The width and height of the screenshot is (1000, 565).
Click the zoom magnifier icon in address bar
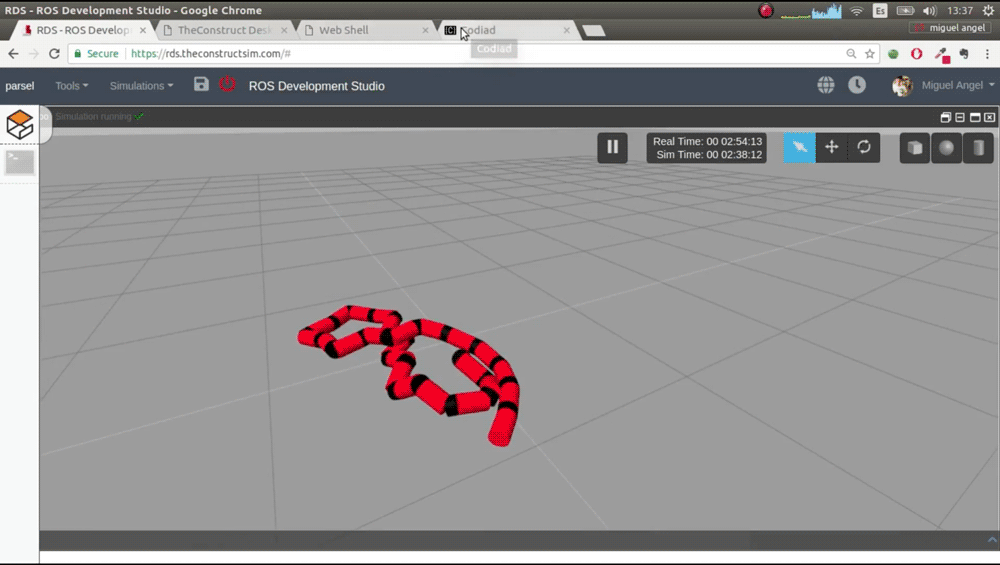(x=851, y=54)
